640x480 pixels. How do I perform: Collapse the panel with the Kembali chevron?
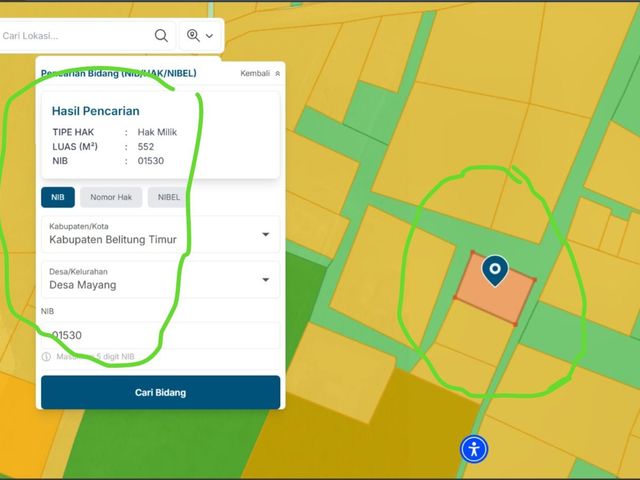click(278, 73)
